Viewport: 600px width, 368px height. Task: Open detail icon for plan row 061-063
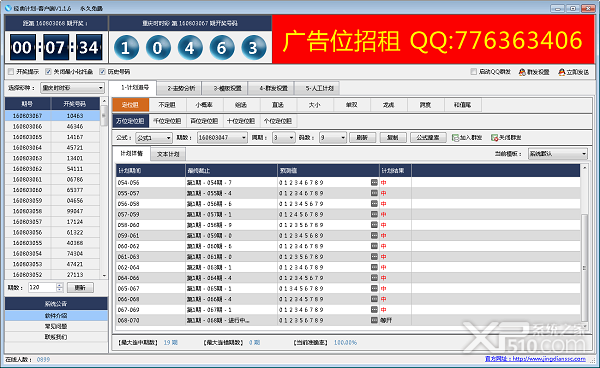pos(374,257)
